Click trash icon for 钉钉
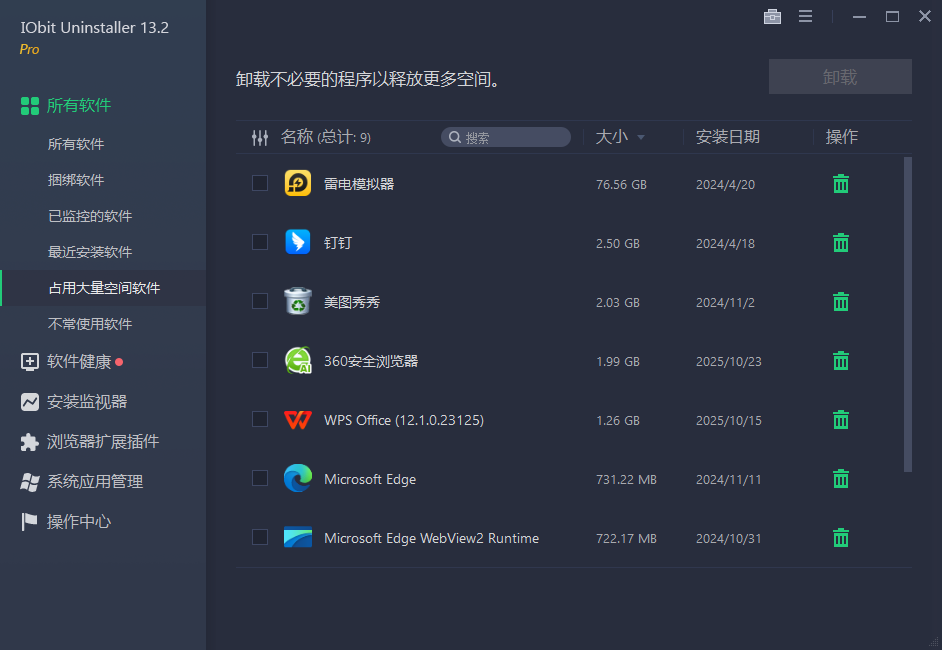This screenshot has height=650, width=942. point(840,243)
